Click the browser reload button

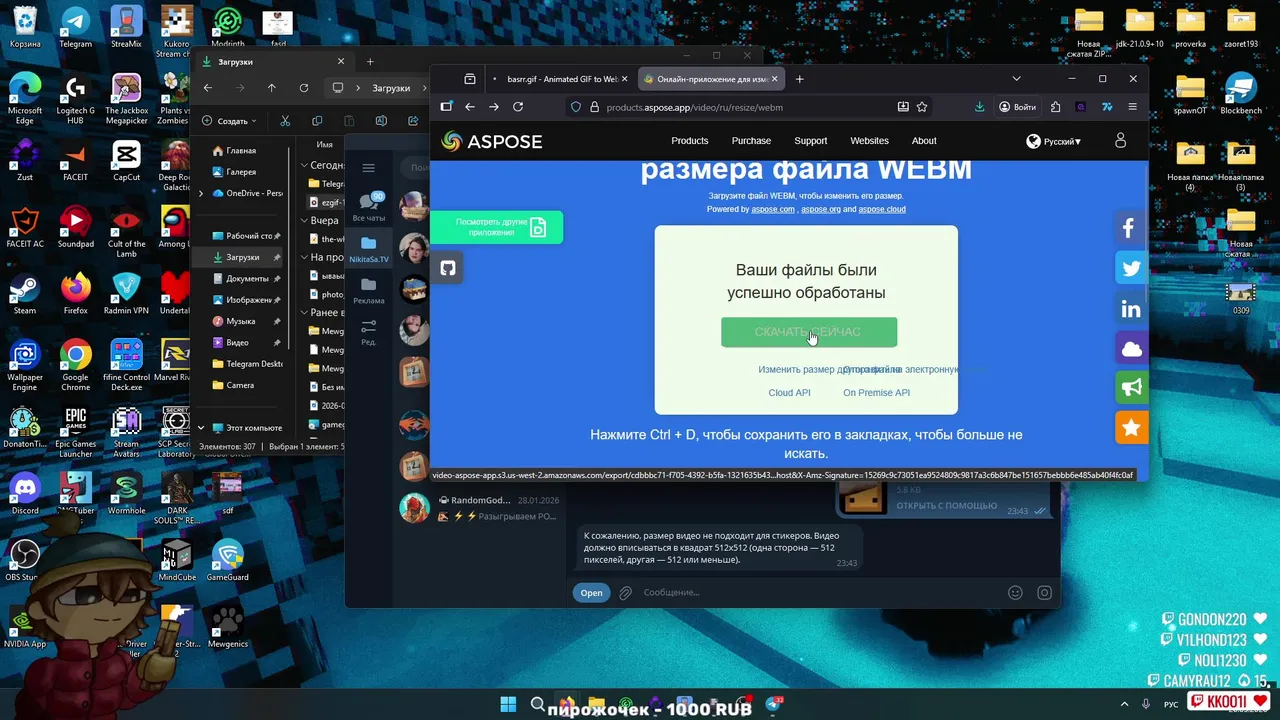[518, 107]
